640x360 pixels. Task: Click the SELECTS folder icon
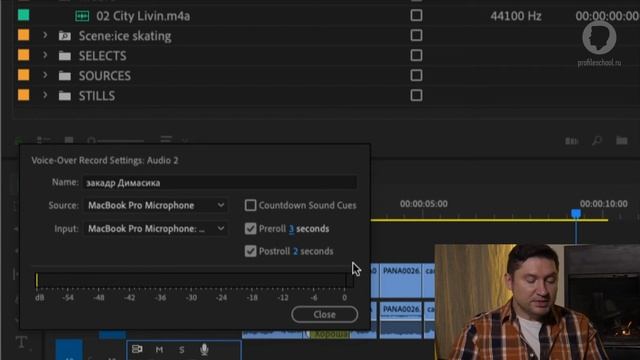tap(64, 56)
